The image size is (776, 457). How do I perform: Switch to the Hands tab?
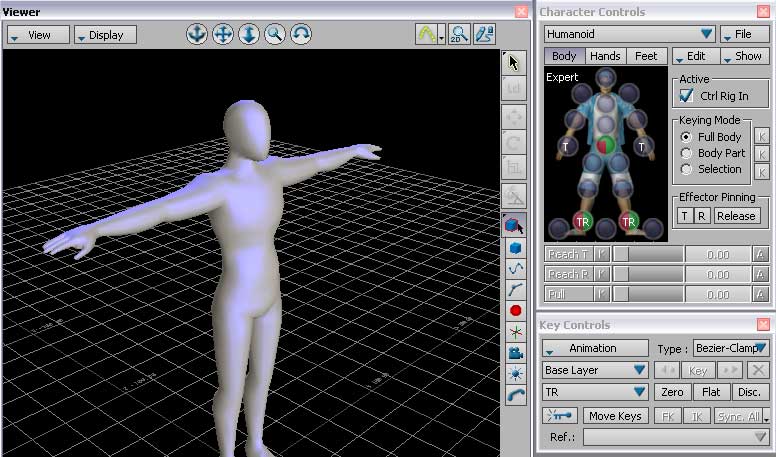click(x=605, y=57)
